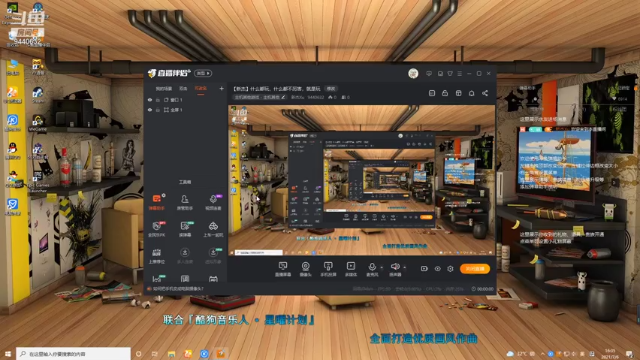Click the share icon near the room title
This screenshot has height=360, width=640.
pyautogui.click(x=485, y=93)
